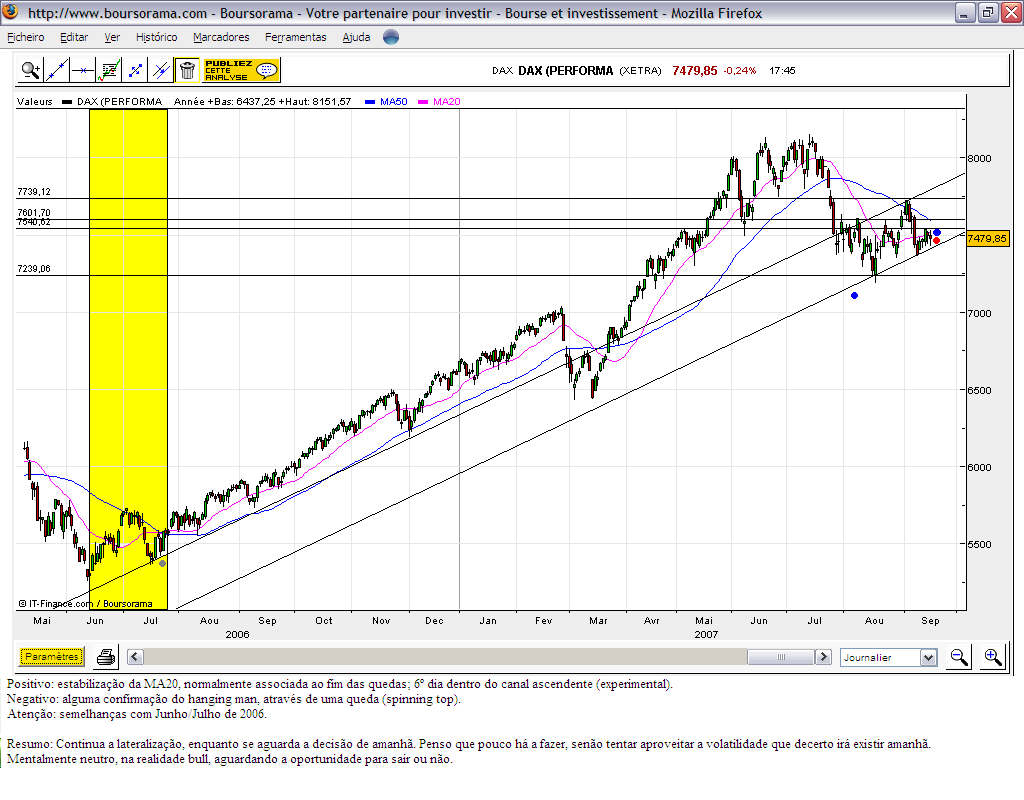Click the line starting with Resumo:
1024x800 pixels.
pos(469,744)
